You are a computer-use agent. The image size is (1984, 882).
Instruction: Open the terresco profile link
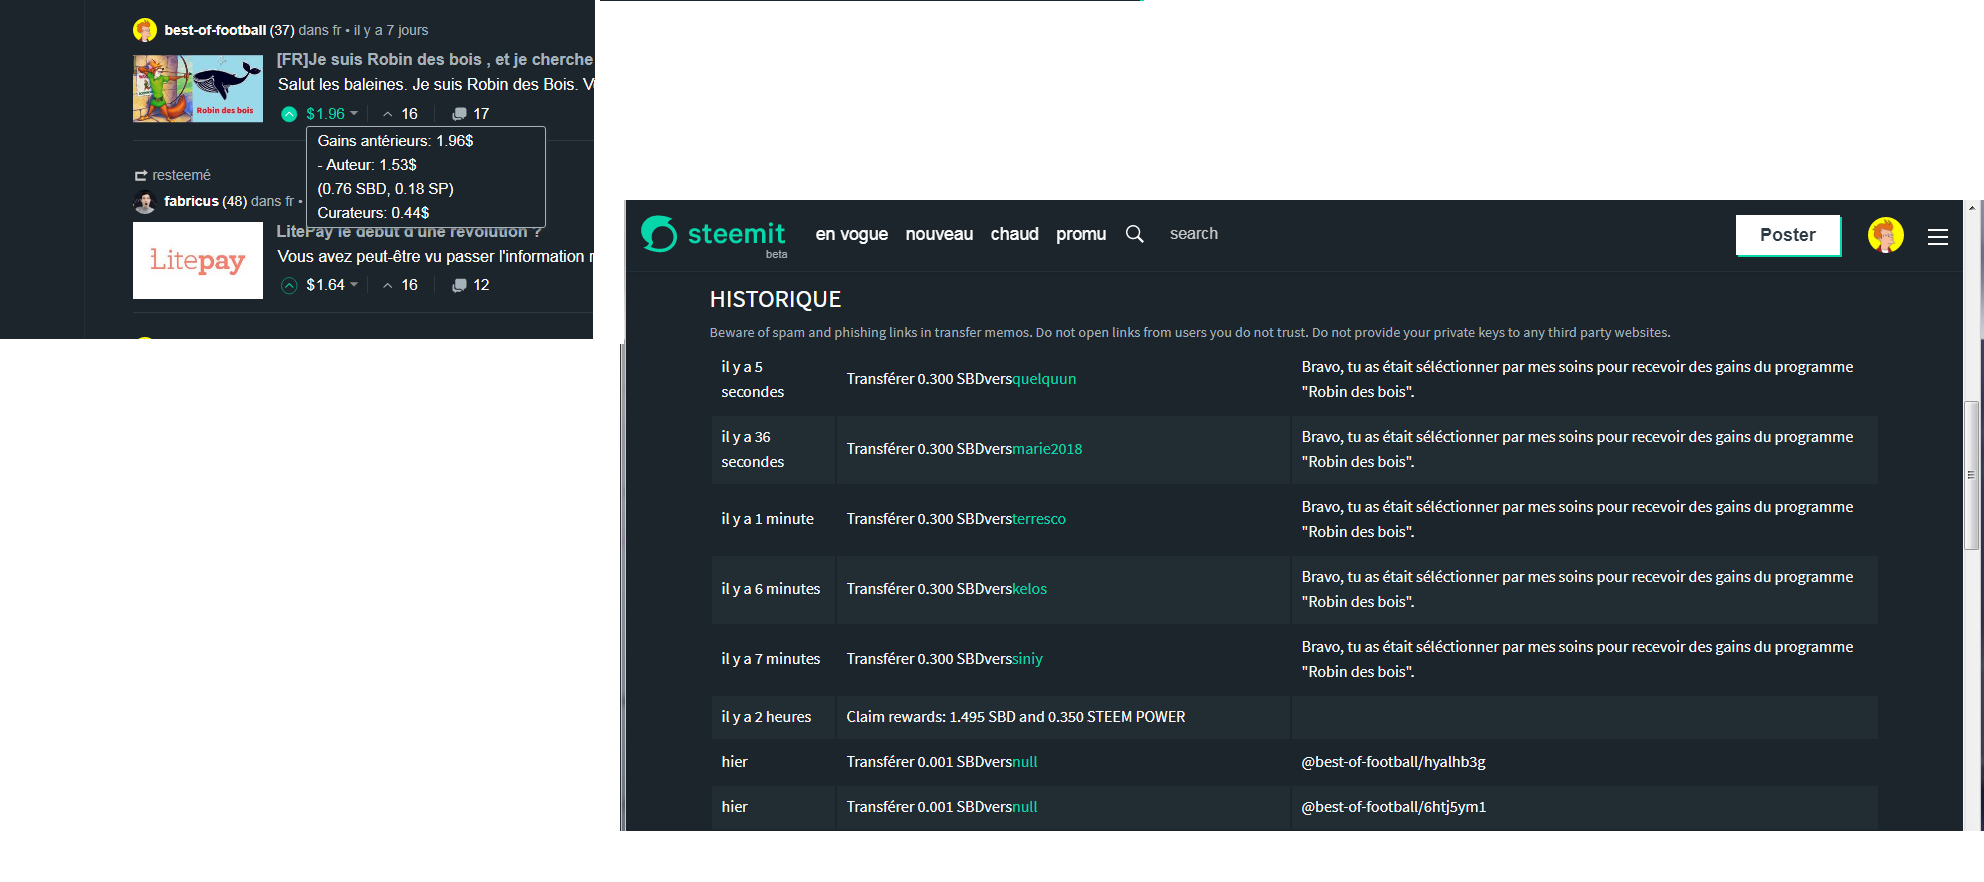[1039, 519]
